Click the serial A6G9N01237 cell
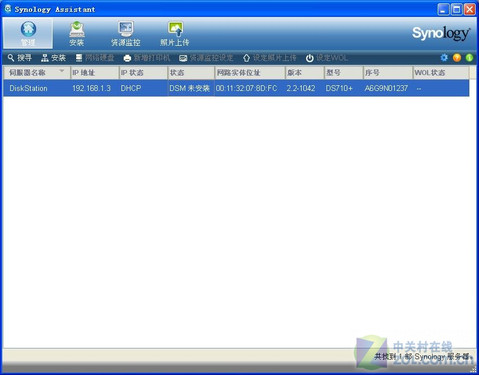This screenshot has width=479, height=375. point(386,88)
